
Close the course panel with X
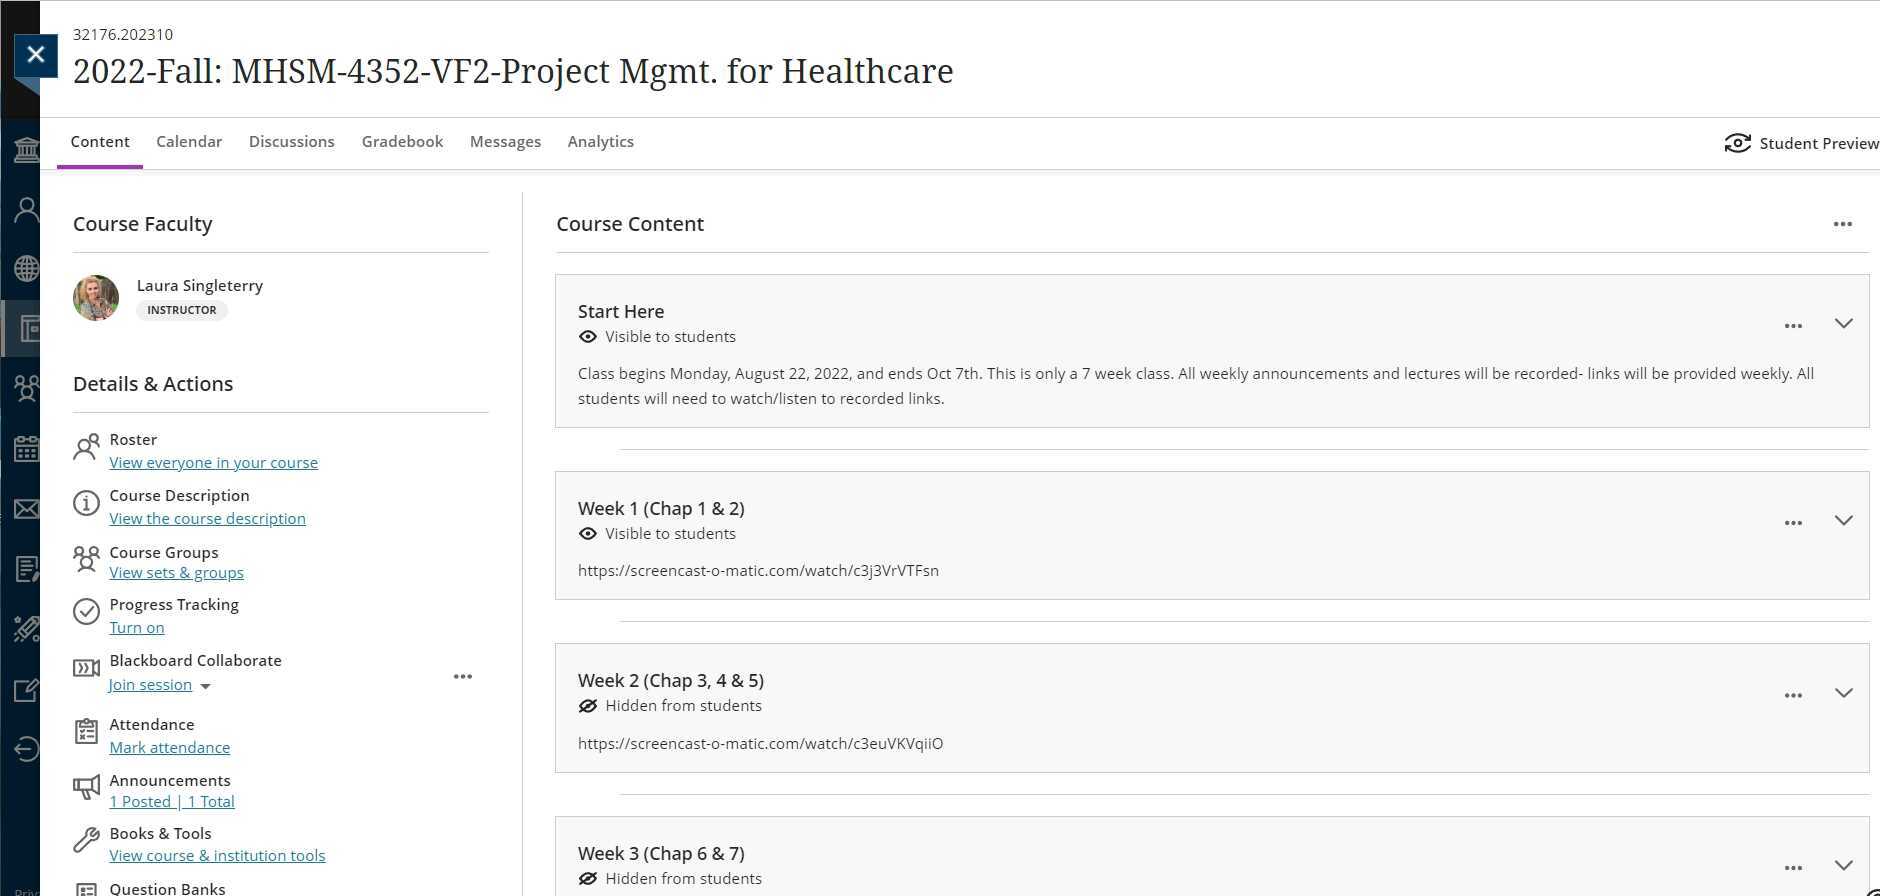click(36, 55)
